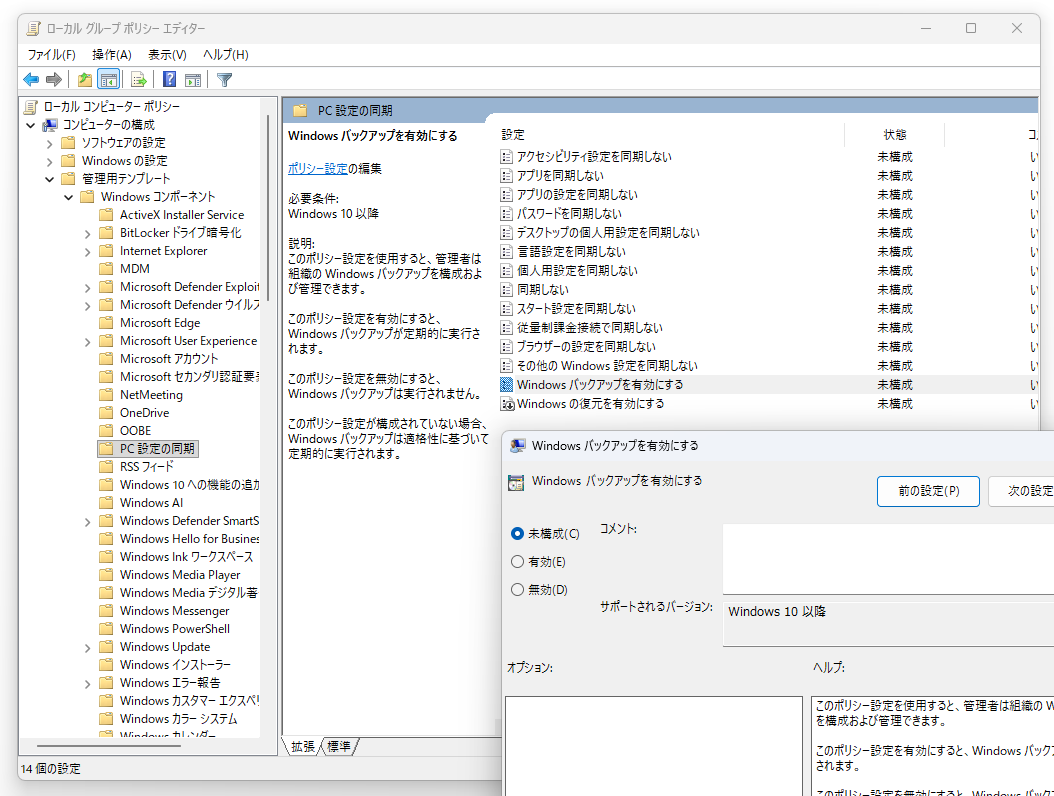Click inside the コメント text field
This screenshot has width=1054, height=796.
[888, 559]
